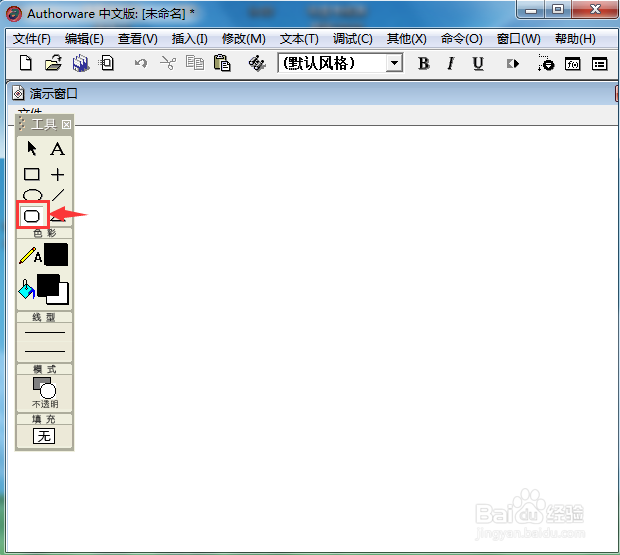
Task: Click the Save all icon
Action: click(x=80, y=63)
